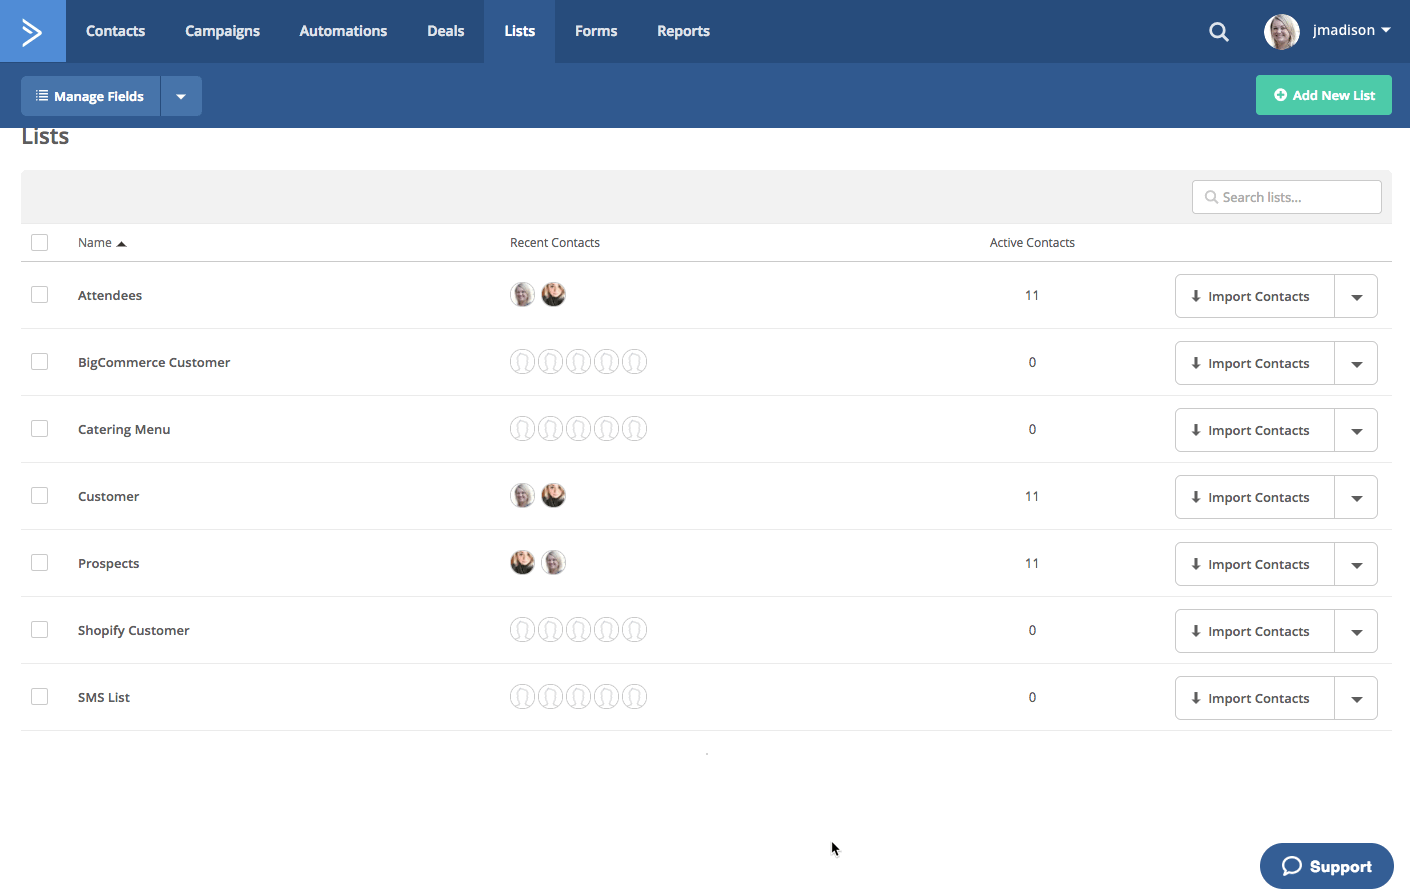This screenshot has width=1410, height=896.
Task: Click the Support chat bubble button
Action: (x=1326, y=866)
